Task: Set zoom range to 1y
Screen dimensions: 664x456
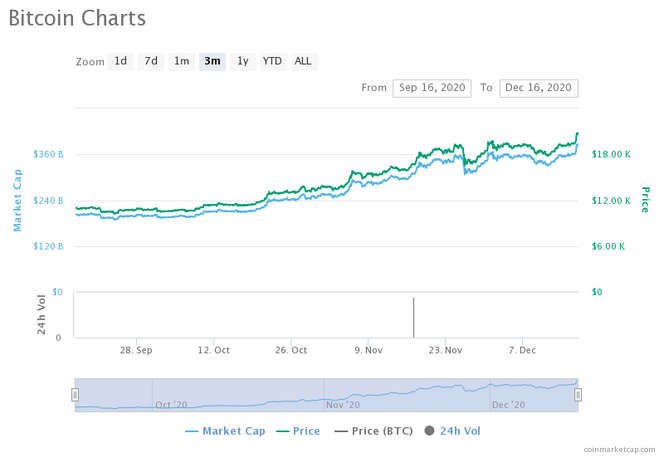Action: (x=243, y=61)
